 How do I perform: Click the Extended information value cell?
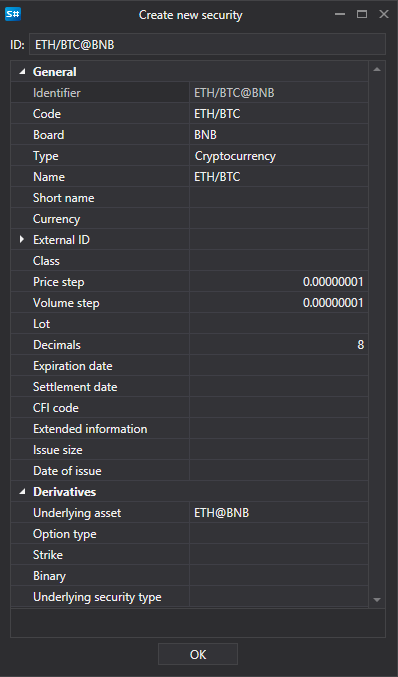pyautogui.click(x=279, y=429)
